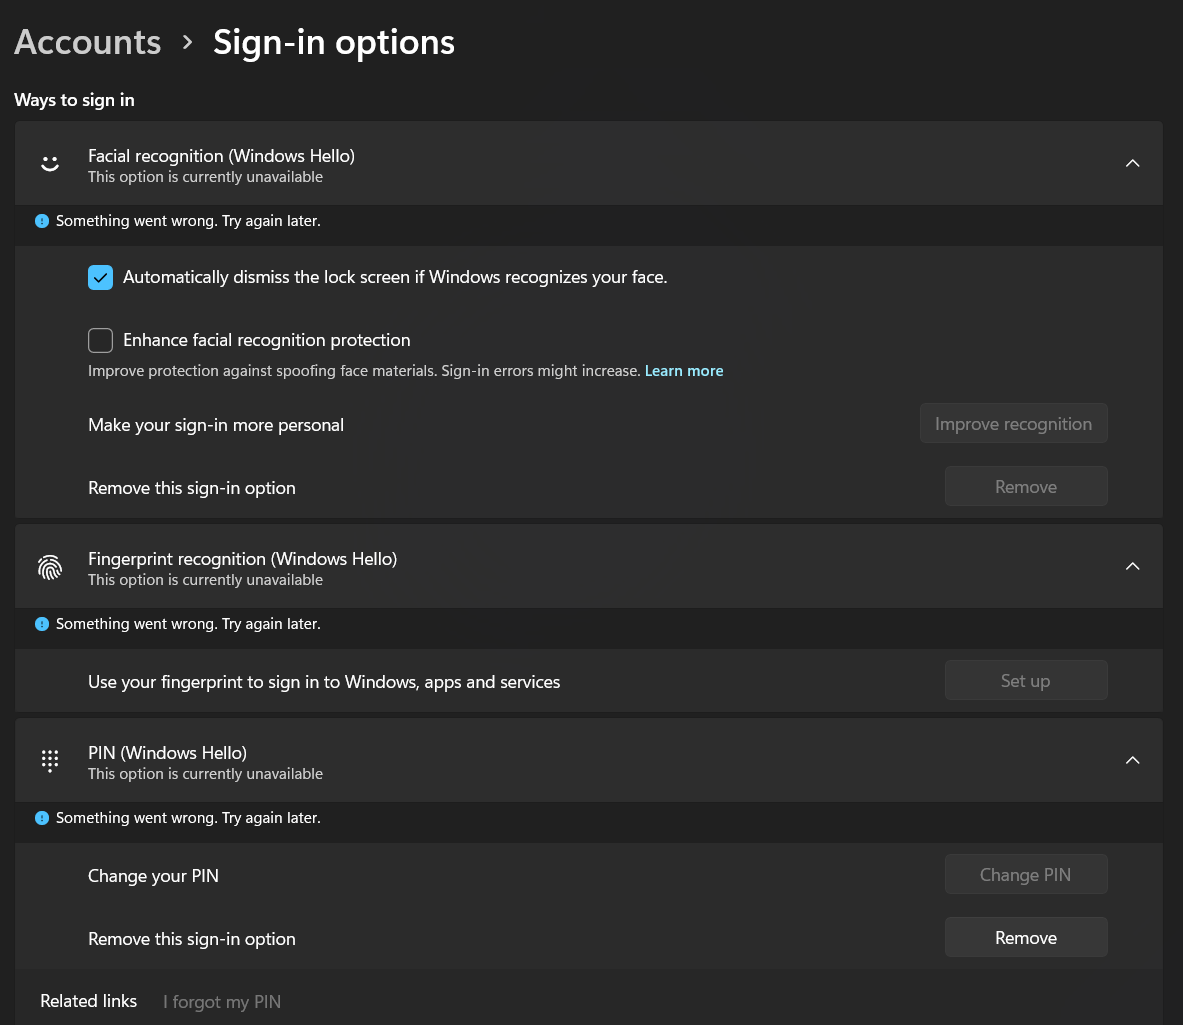Collapse the Facial recognition section chevron

click(1132, 164)
